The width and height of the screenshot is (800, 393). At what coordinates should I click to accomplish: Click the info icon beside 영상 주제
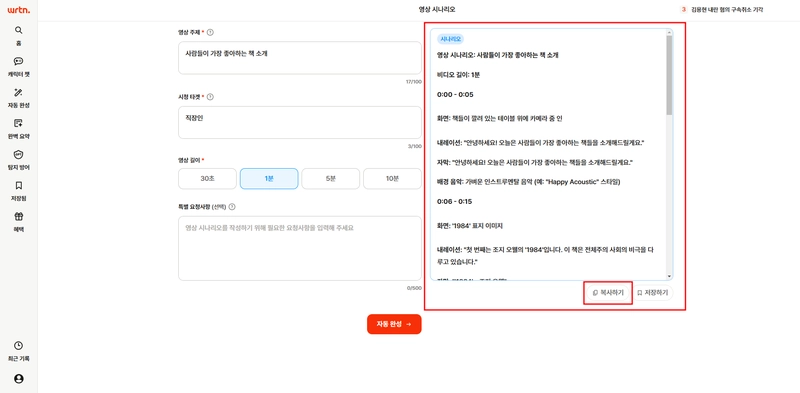pyautogui.click(x=210, y=32)
